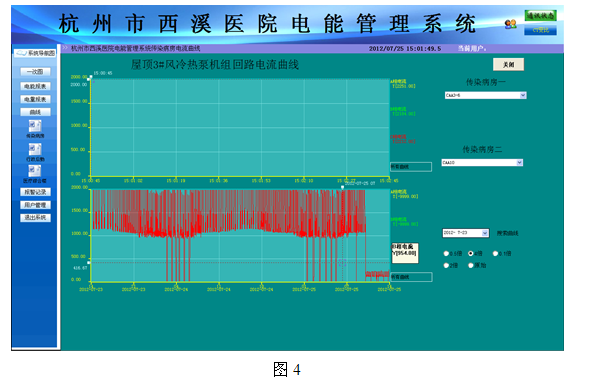Click the two-person users icon in header
The width and height of the screenshot is (612, 379).
click(511, 24)
